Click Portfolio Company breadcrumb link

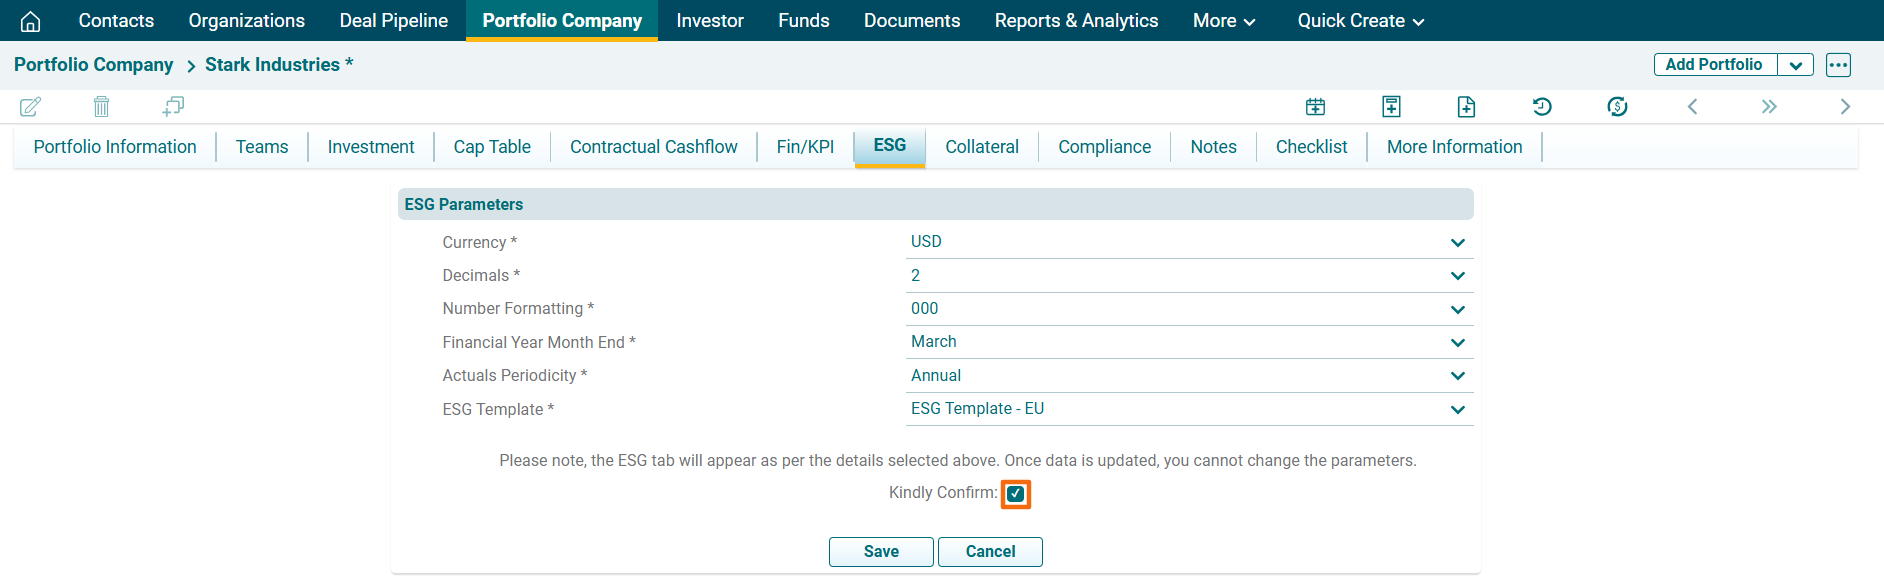pos(94,65)
